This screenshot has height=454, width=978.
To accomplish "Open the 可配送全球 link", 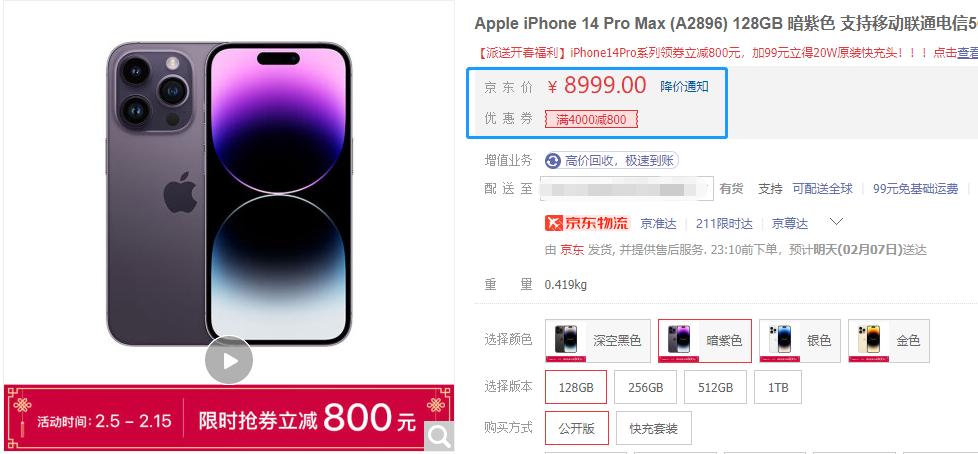I will tap(822, 188).
